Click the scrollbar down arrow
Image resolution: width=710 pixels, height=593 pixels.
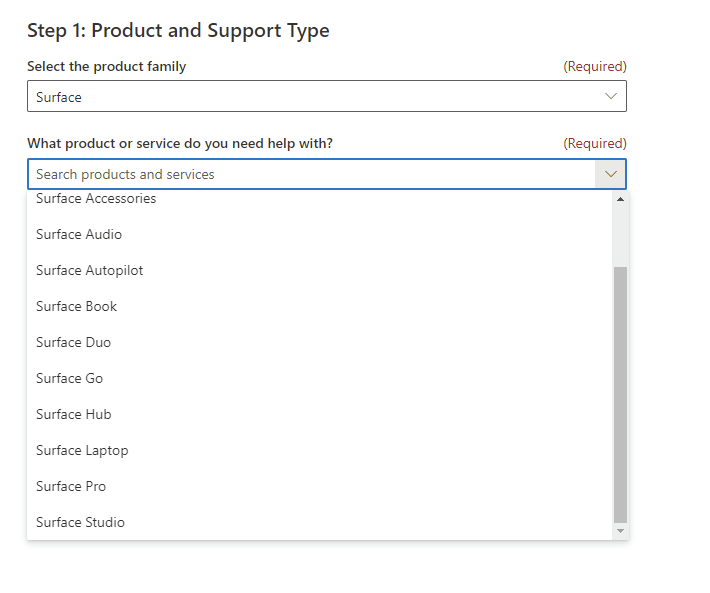(x=620, y=531)
